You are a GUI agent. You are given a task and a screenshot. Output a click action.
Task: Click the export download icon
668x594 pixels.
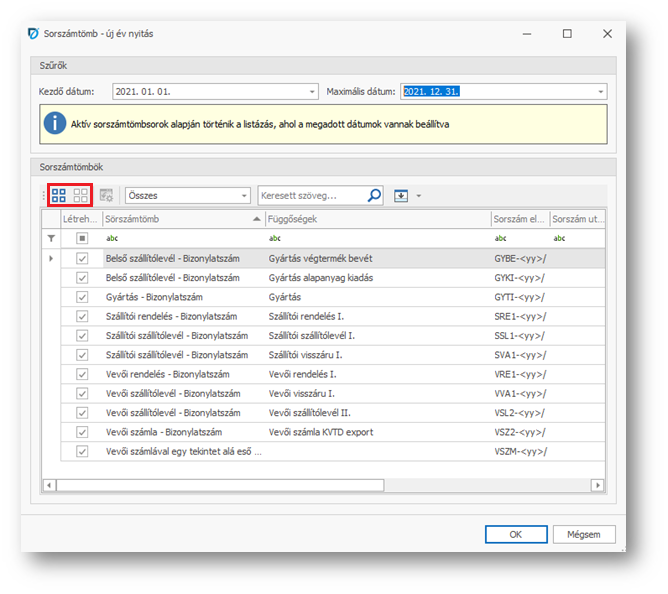coord(402,196)
